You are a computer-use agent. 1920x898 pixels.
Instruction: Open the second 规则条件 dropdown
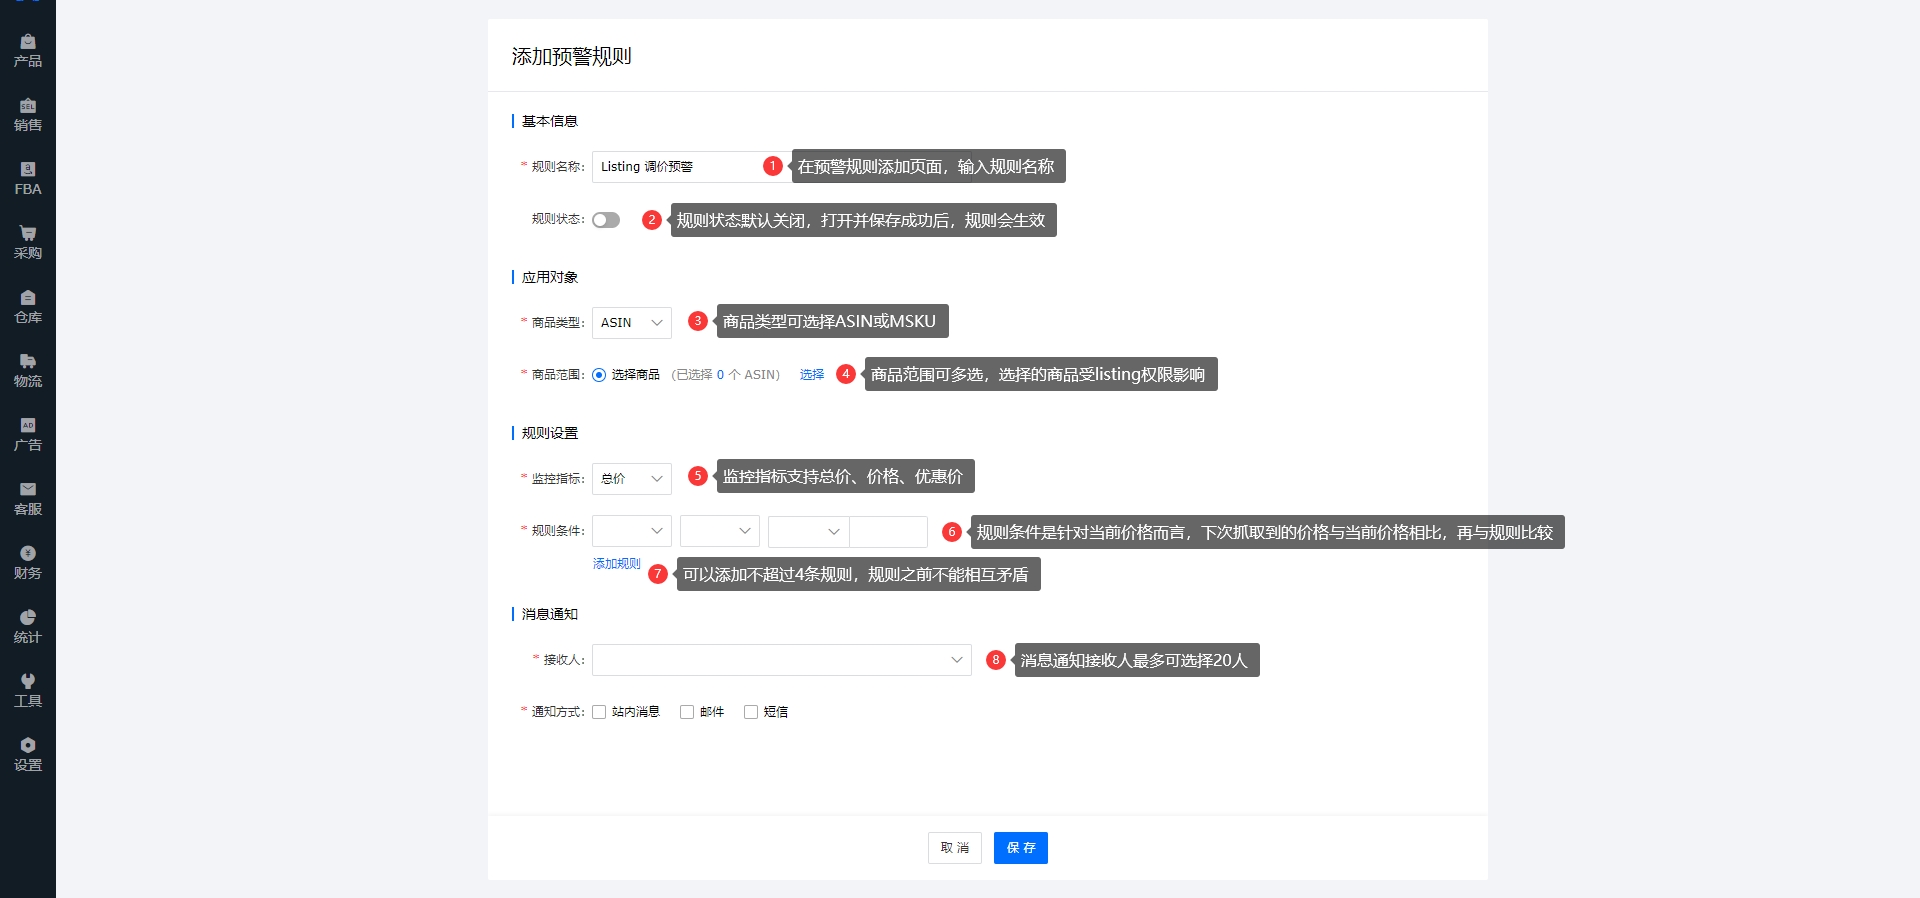pos(720,531)
